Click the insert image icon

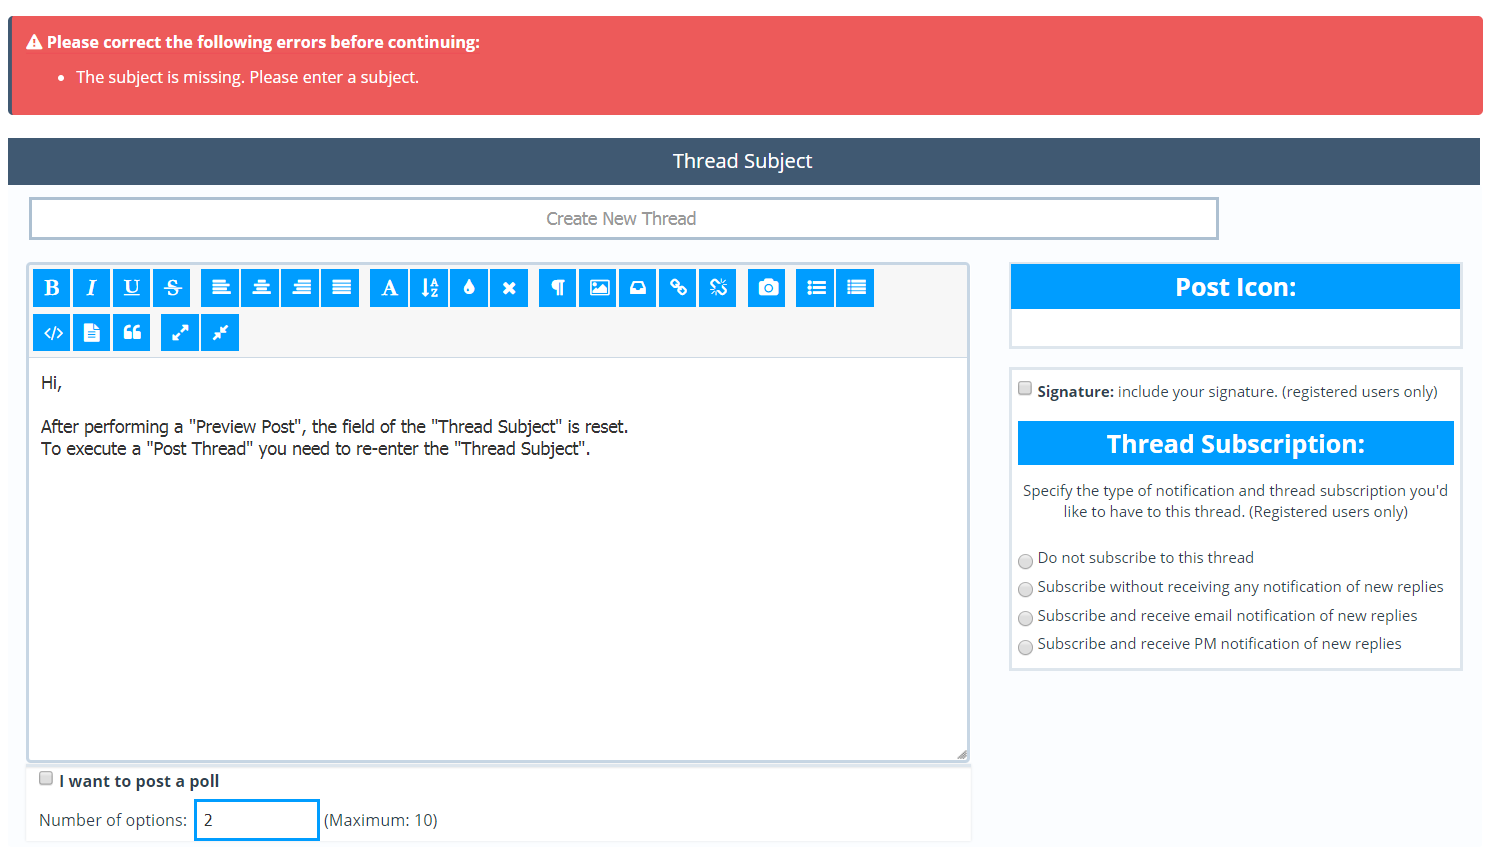click(598, 288)
